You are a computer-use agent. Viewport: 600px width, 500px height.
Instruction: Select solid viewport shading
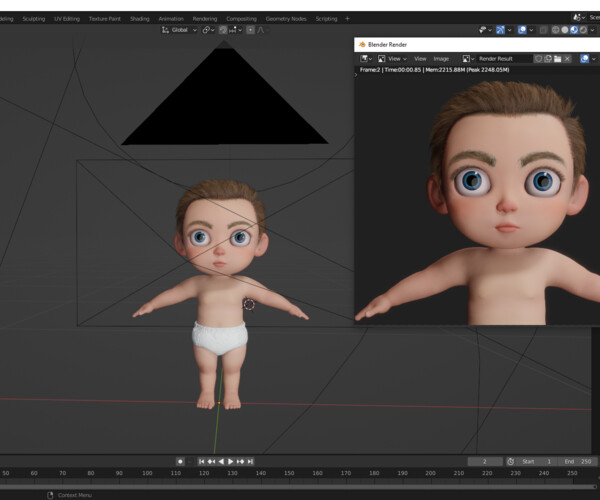pyautogui.click(x=564, y=30)
